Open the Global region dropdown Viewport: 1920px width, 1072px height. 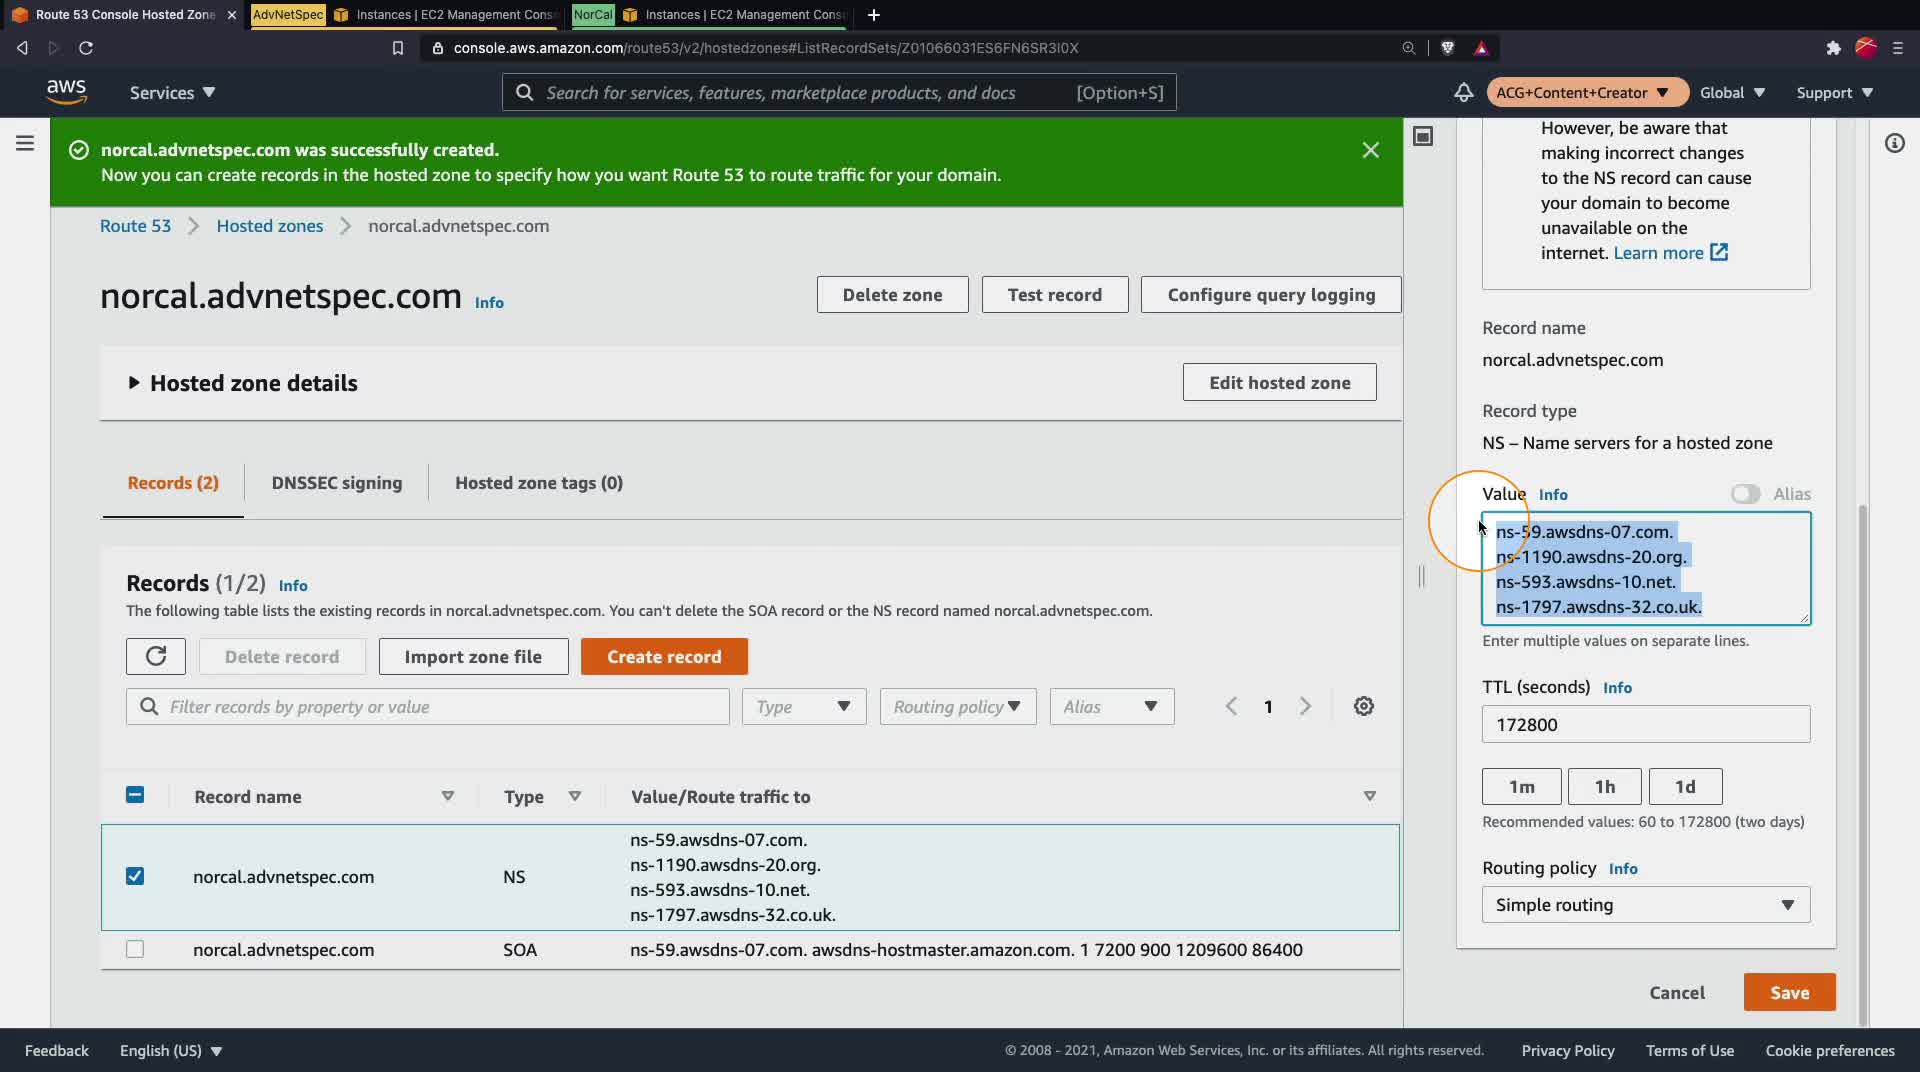point(1732,92)
